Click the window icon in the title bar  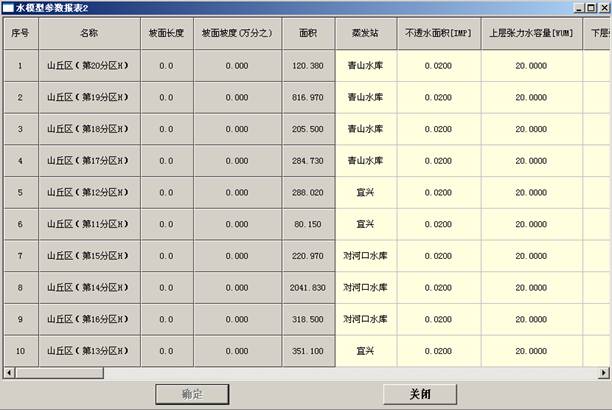[8, 8]
